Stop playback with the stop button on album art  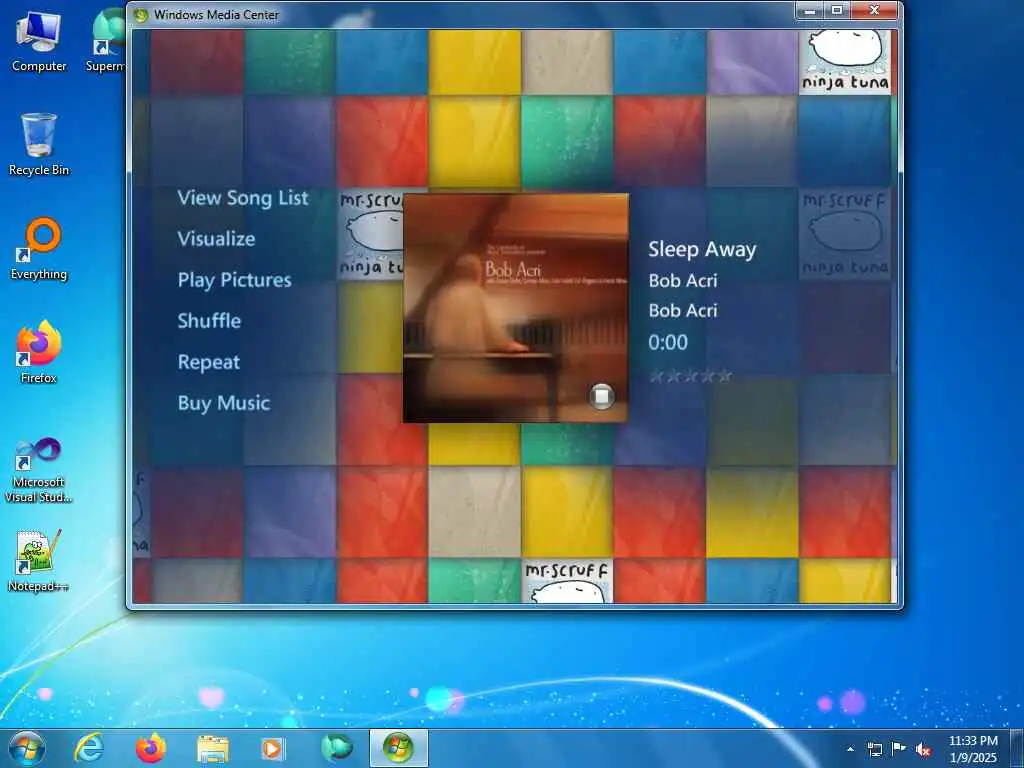[601, 396]
